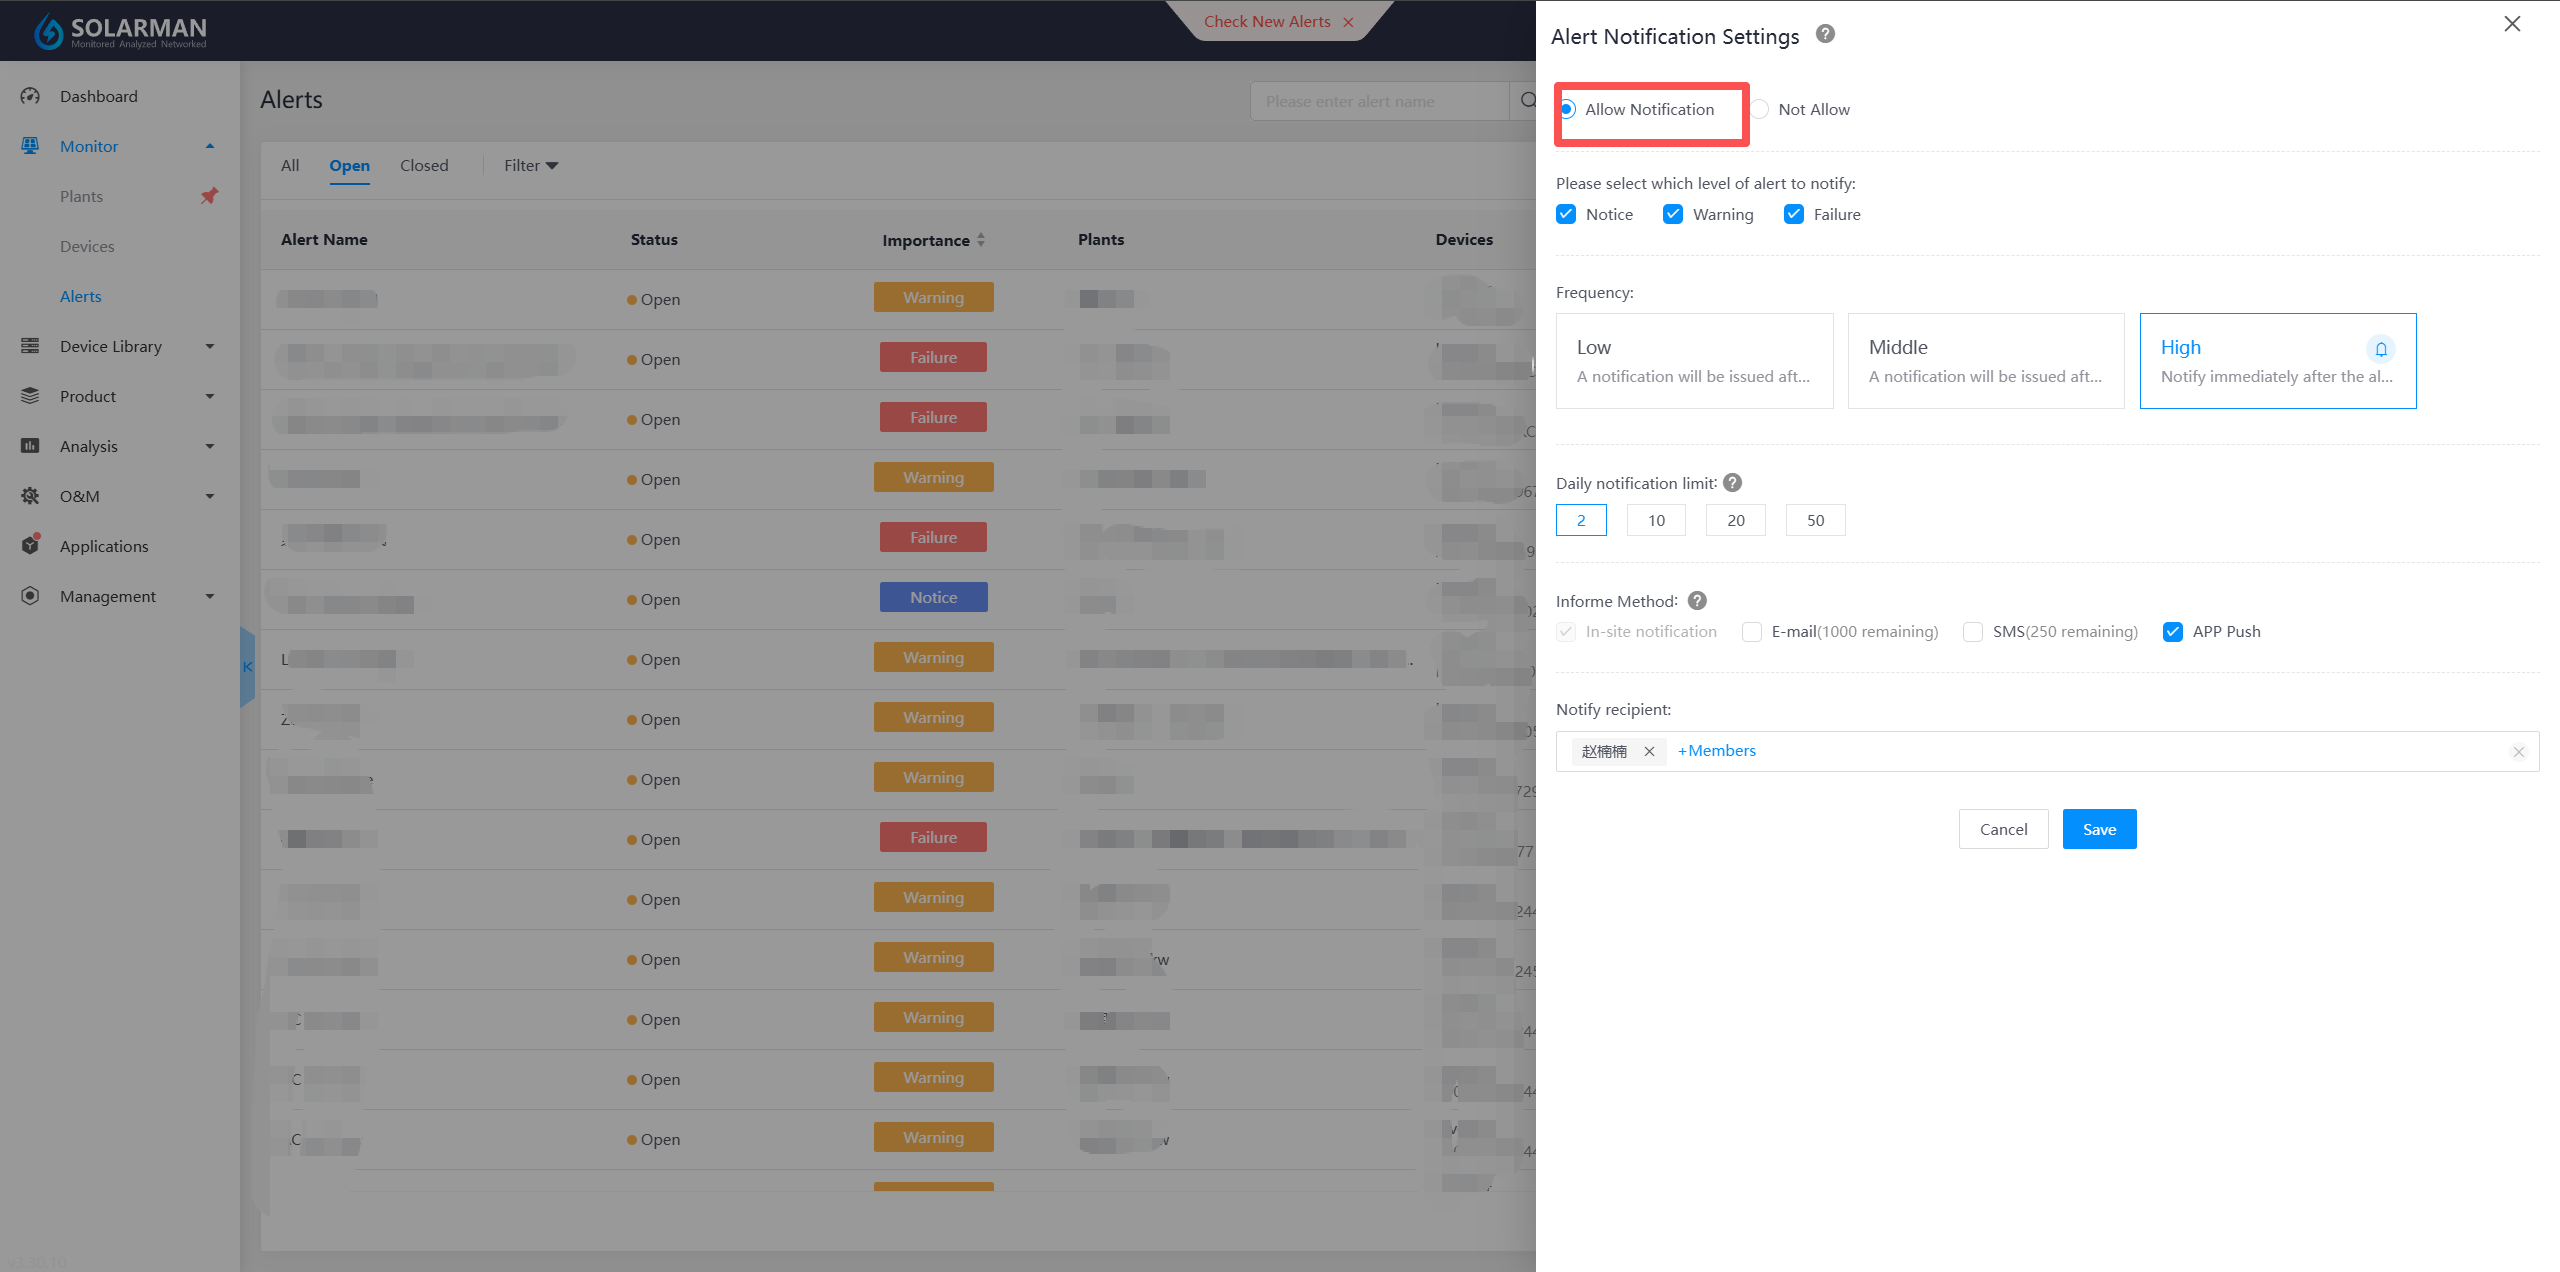
Task: Open Devices under the Monitor menu
Action: [87, 246]
